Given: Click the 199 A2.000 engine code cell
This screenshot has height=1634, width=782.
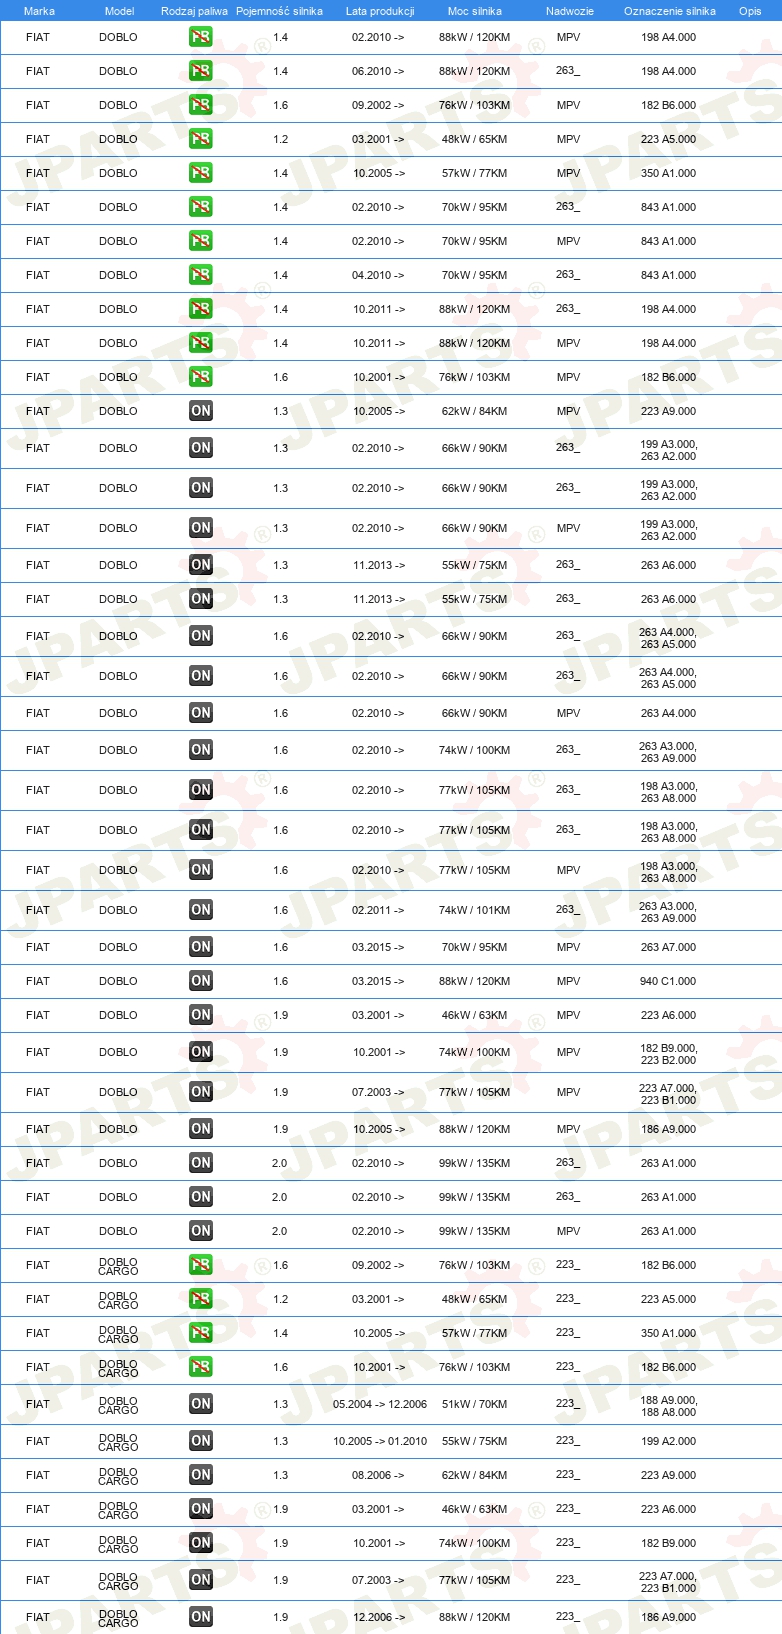Looking at the screenshot, I should (x=668, y=1441).
